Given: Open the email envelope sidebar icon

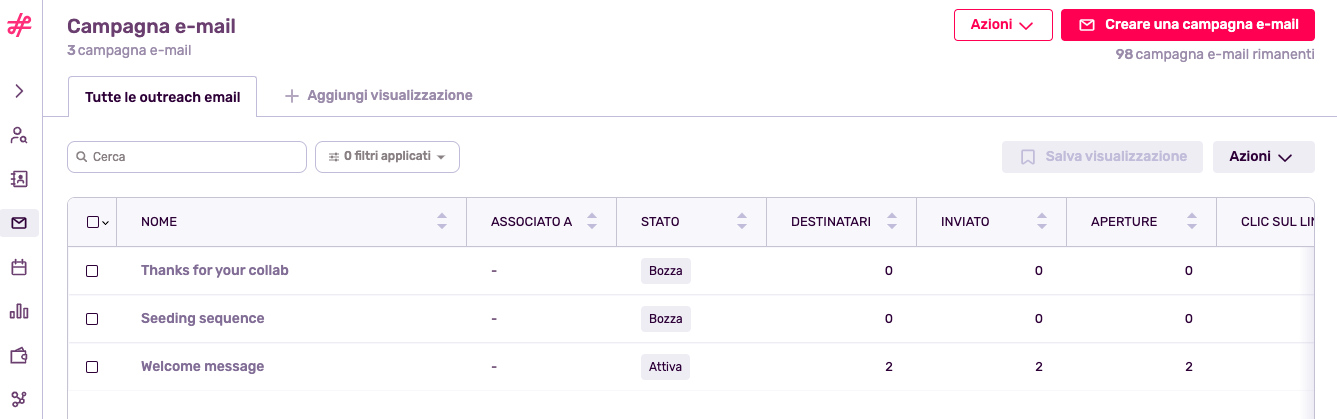Looking at the screenshot, I should point(19,223).
